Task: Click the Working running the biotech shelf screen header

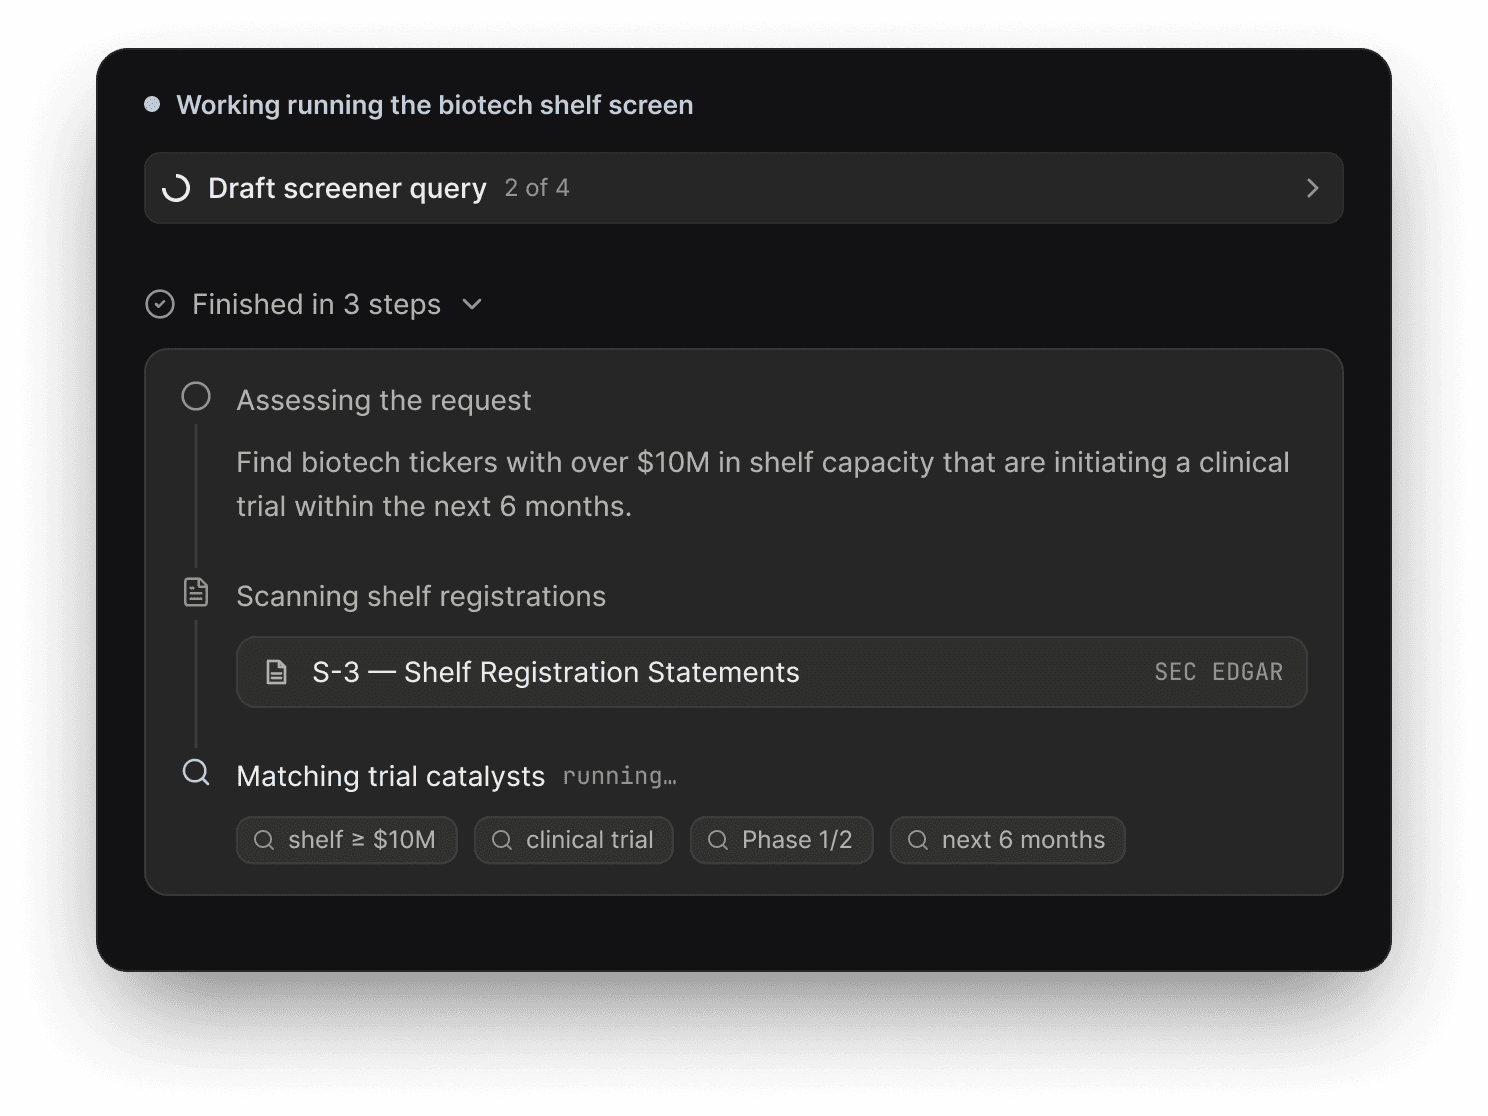Action: point(435,105)
